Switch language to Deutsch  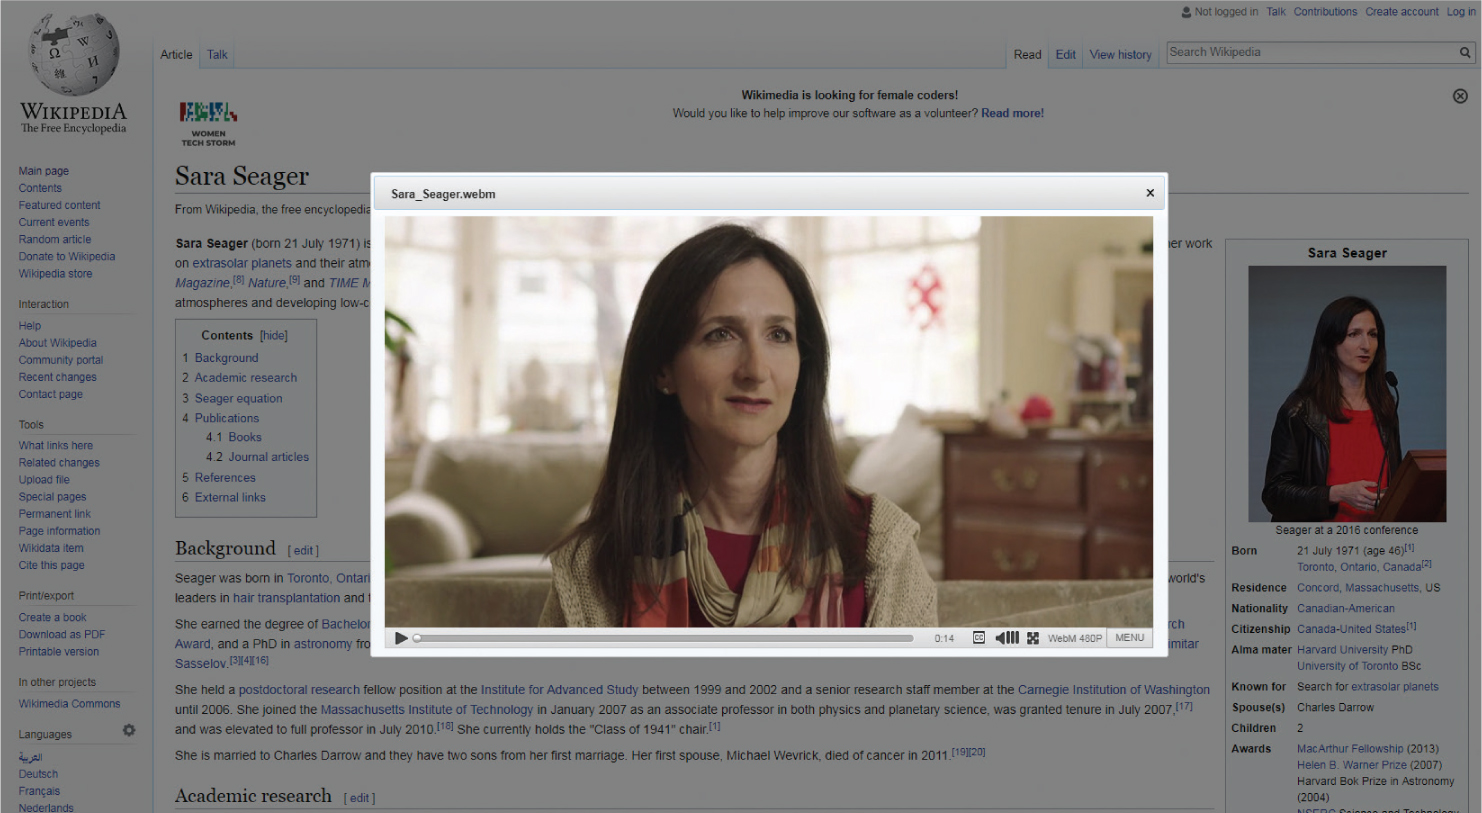pyautogui.click(x=38, y=774)
